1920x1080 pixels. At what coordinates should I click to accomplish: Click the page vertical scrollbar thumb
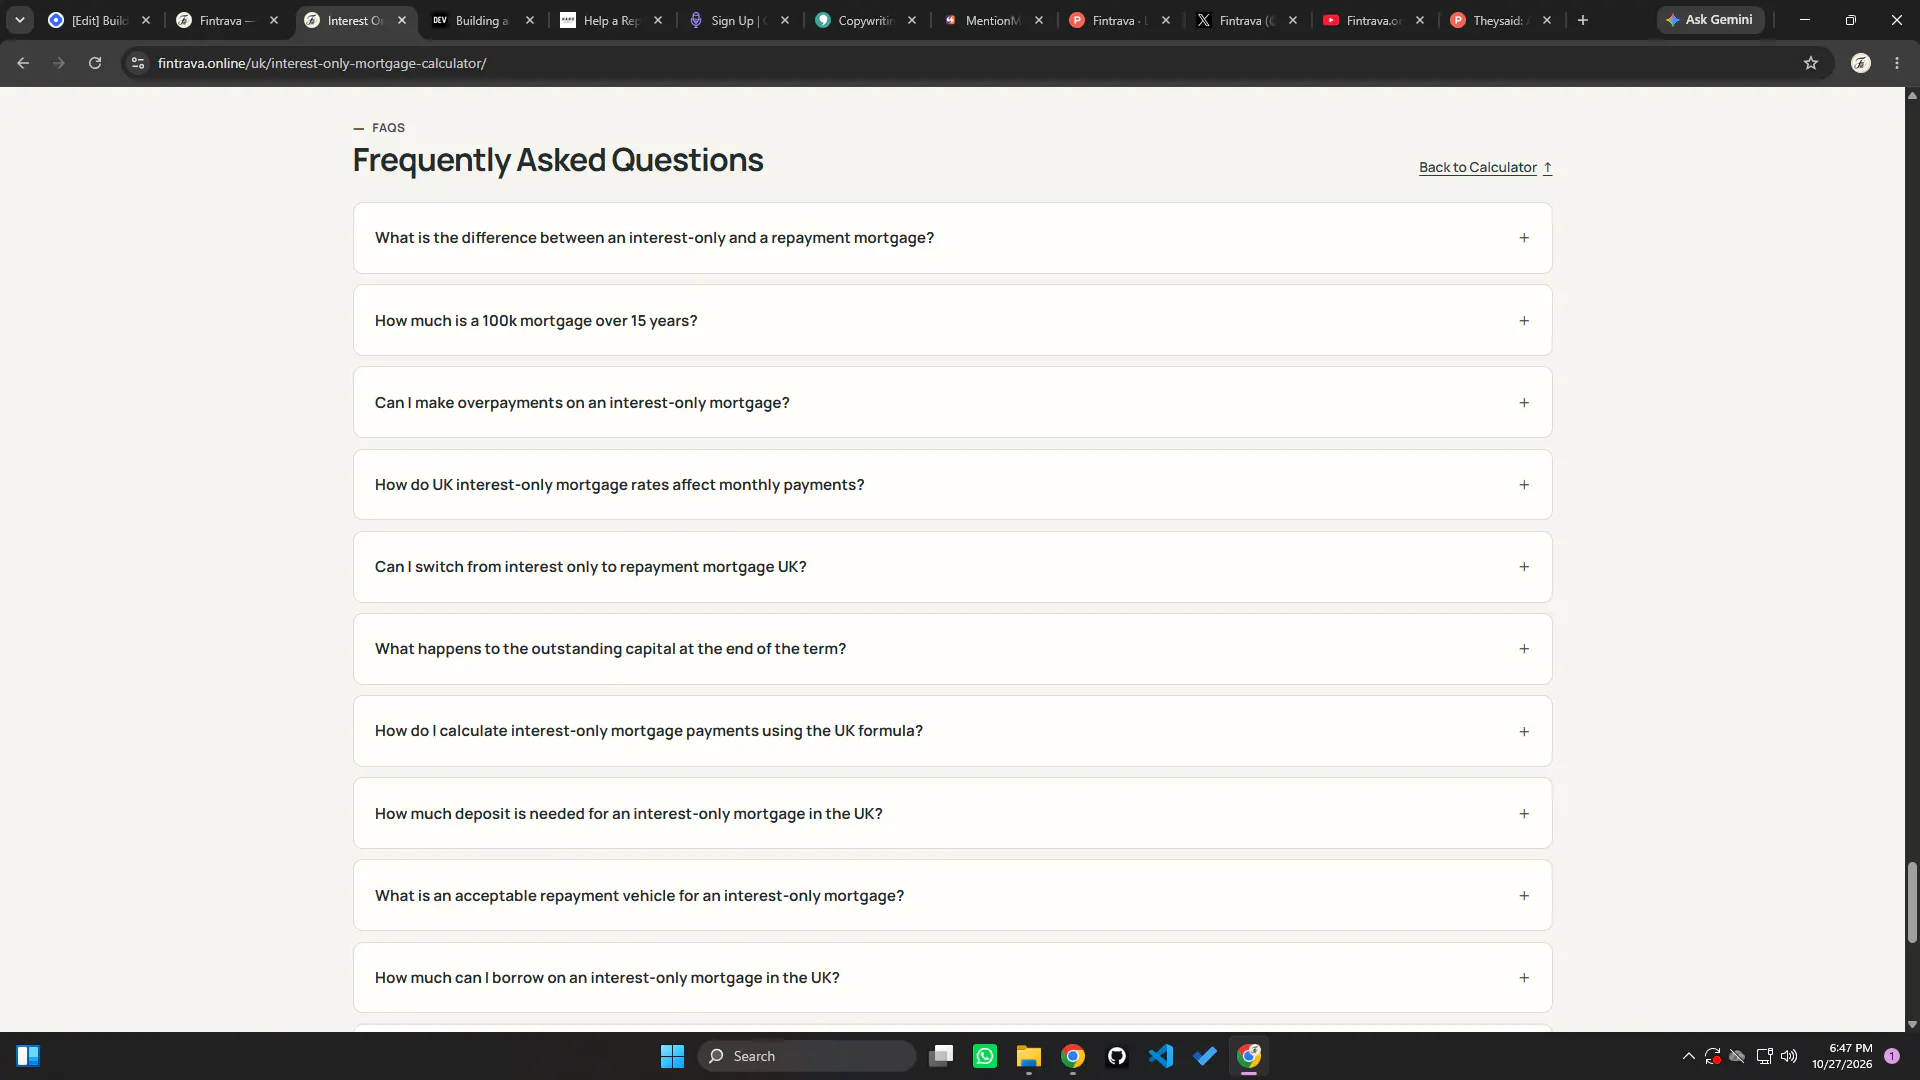(x=1912, y=902)
